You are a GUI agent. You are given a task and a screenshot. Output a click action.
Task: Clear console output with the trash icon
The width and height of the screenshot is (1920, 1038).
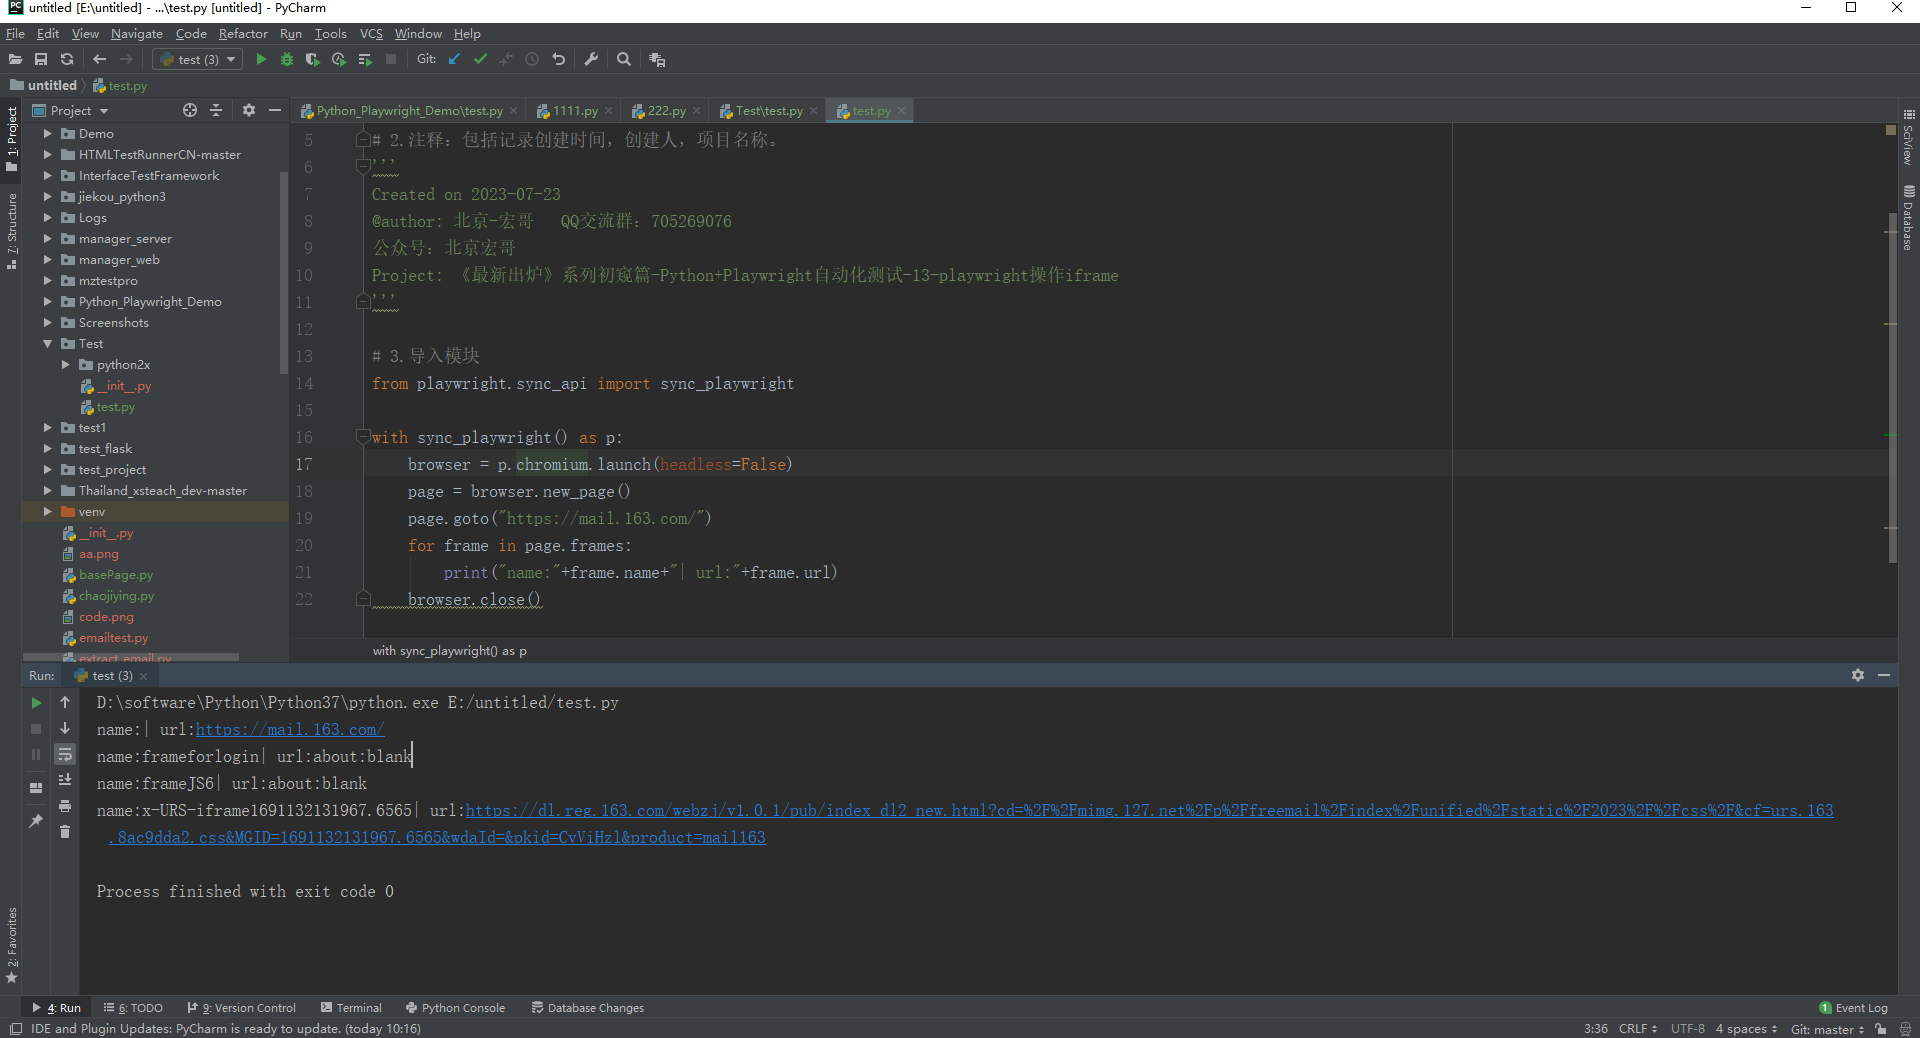click(x=65, y=832)
